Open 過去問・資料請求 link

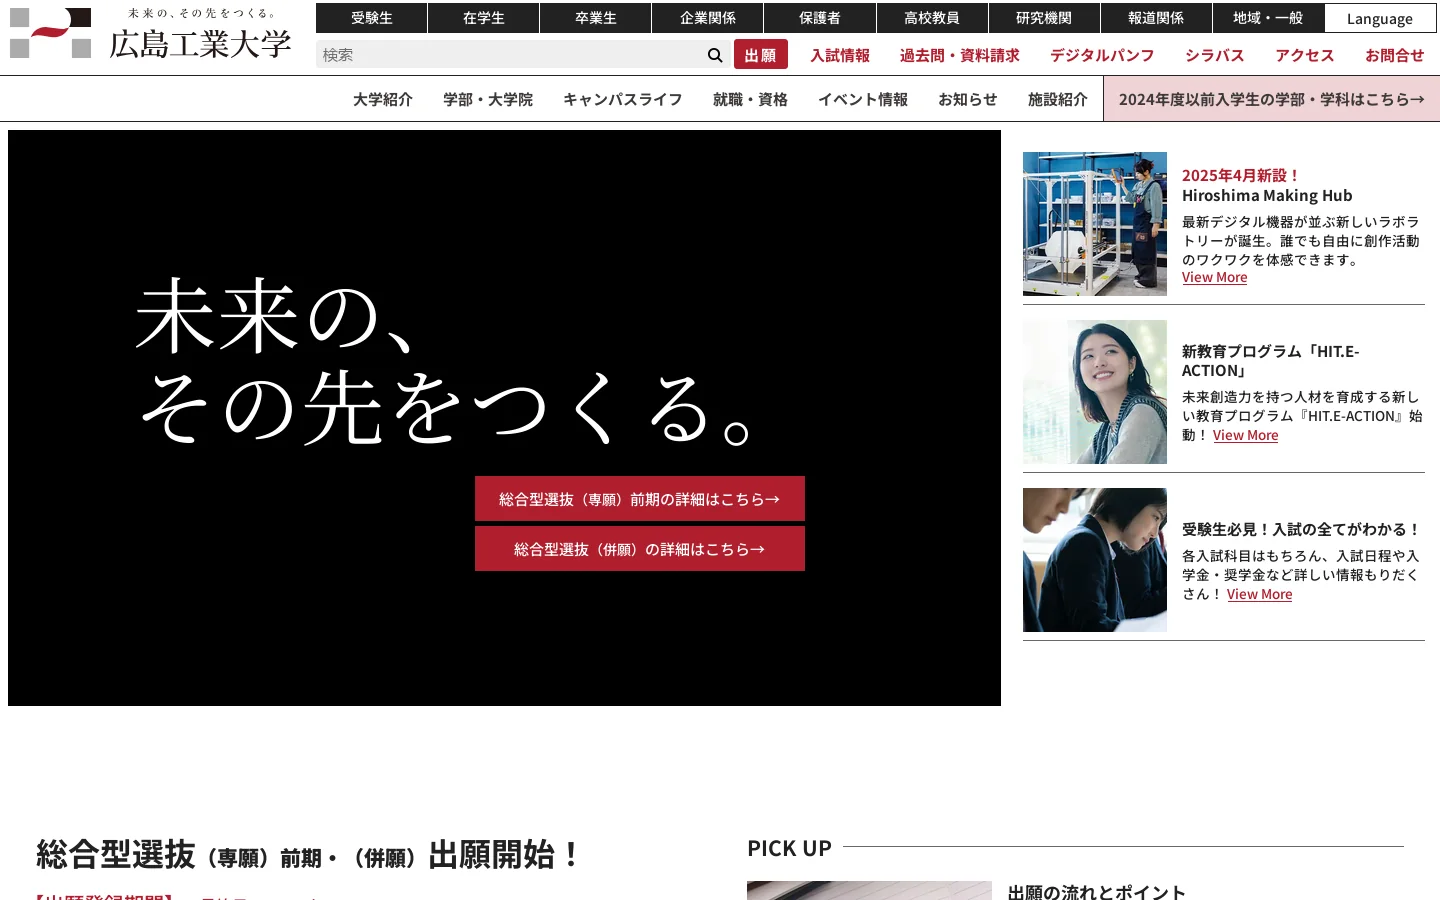tap(960, 56)
